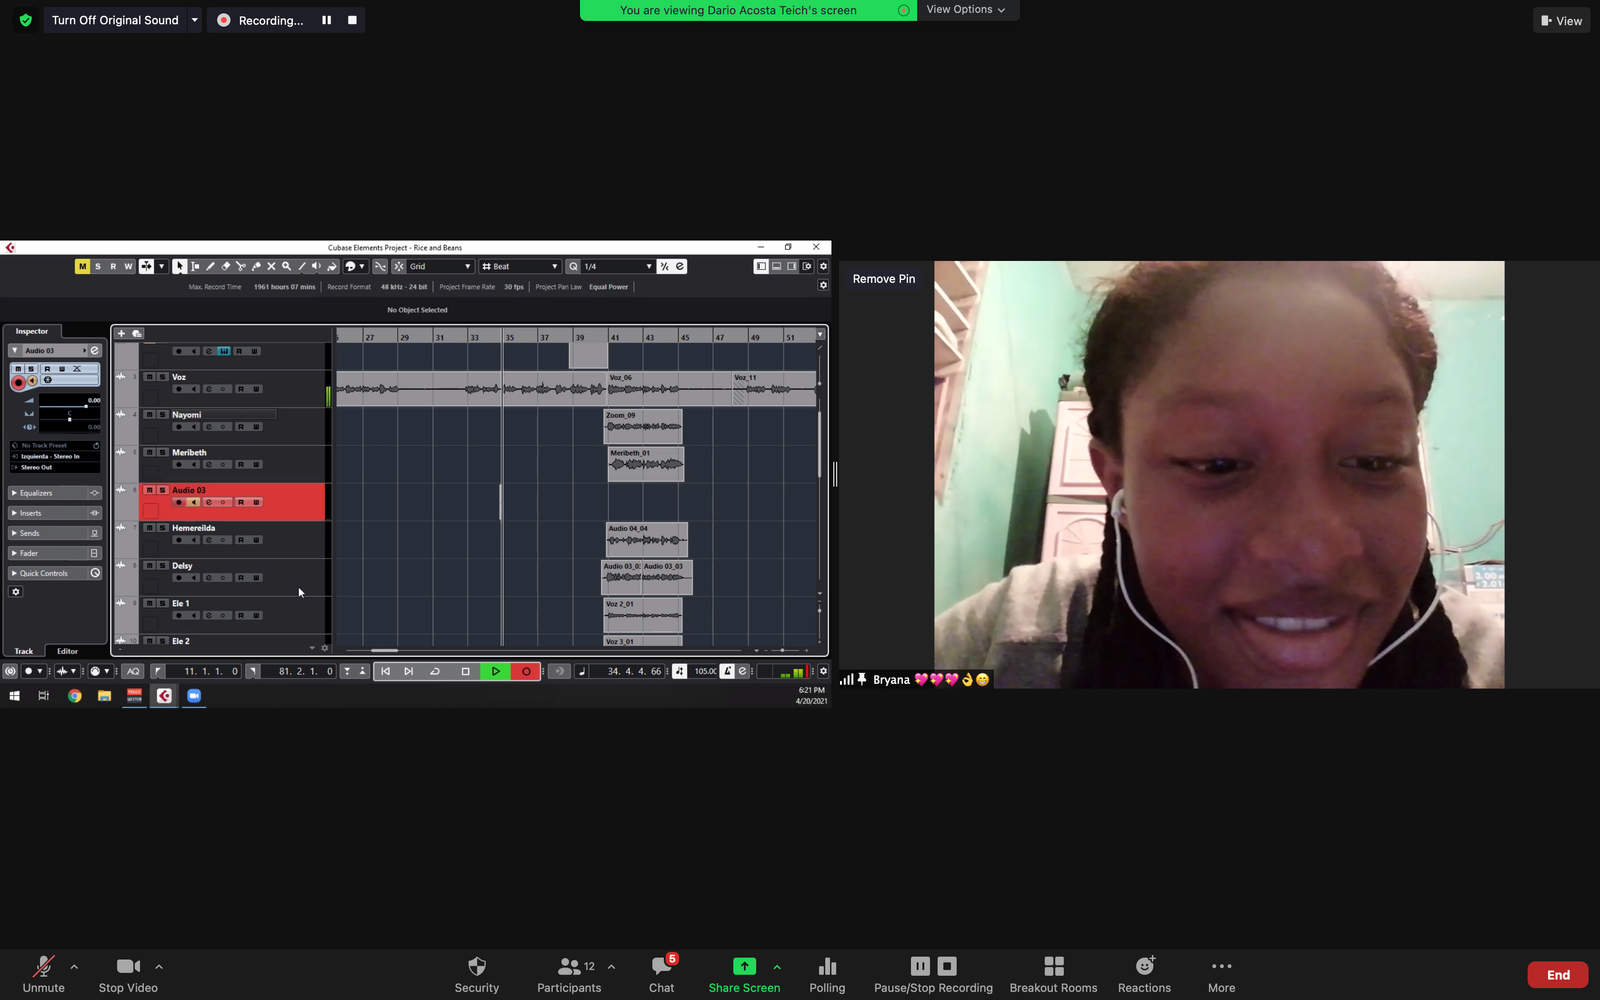Toggle the transport Cycle loop button

pos(435,671)
